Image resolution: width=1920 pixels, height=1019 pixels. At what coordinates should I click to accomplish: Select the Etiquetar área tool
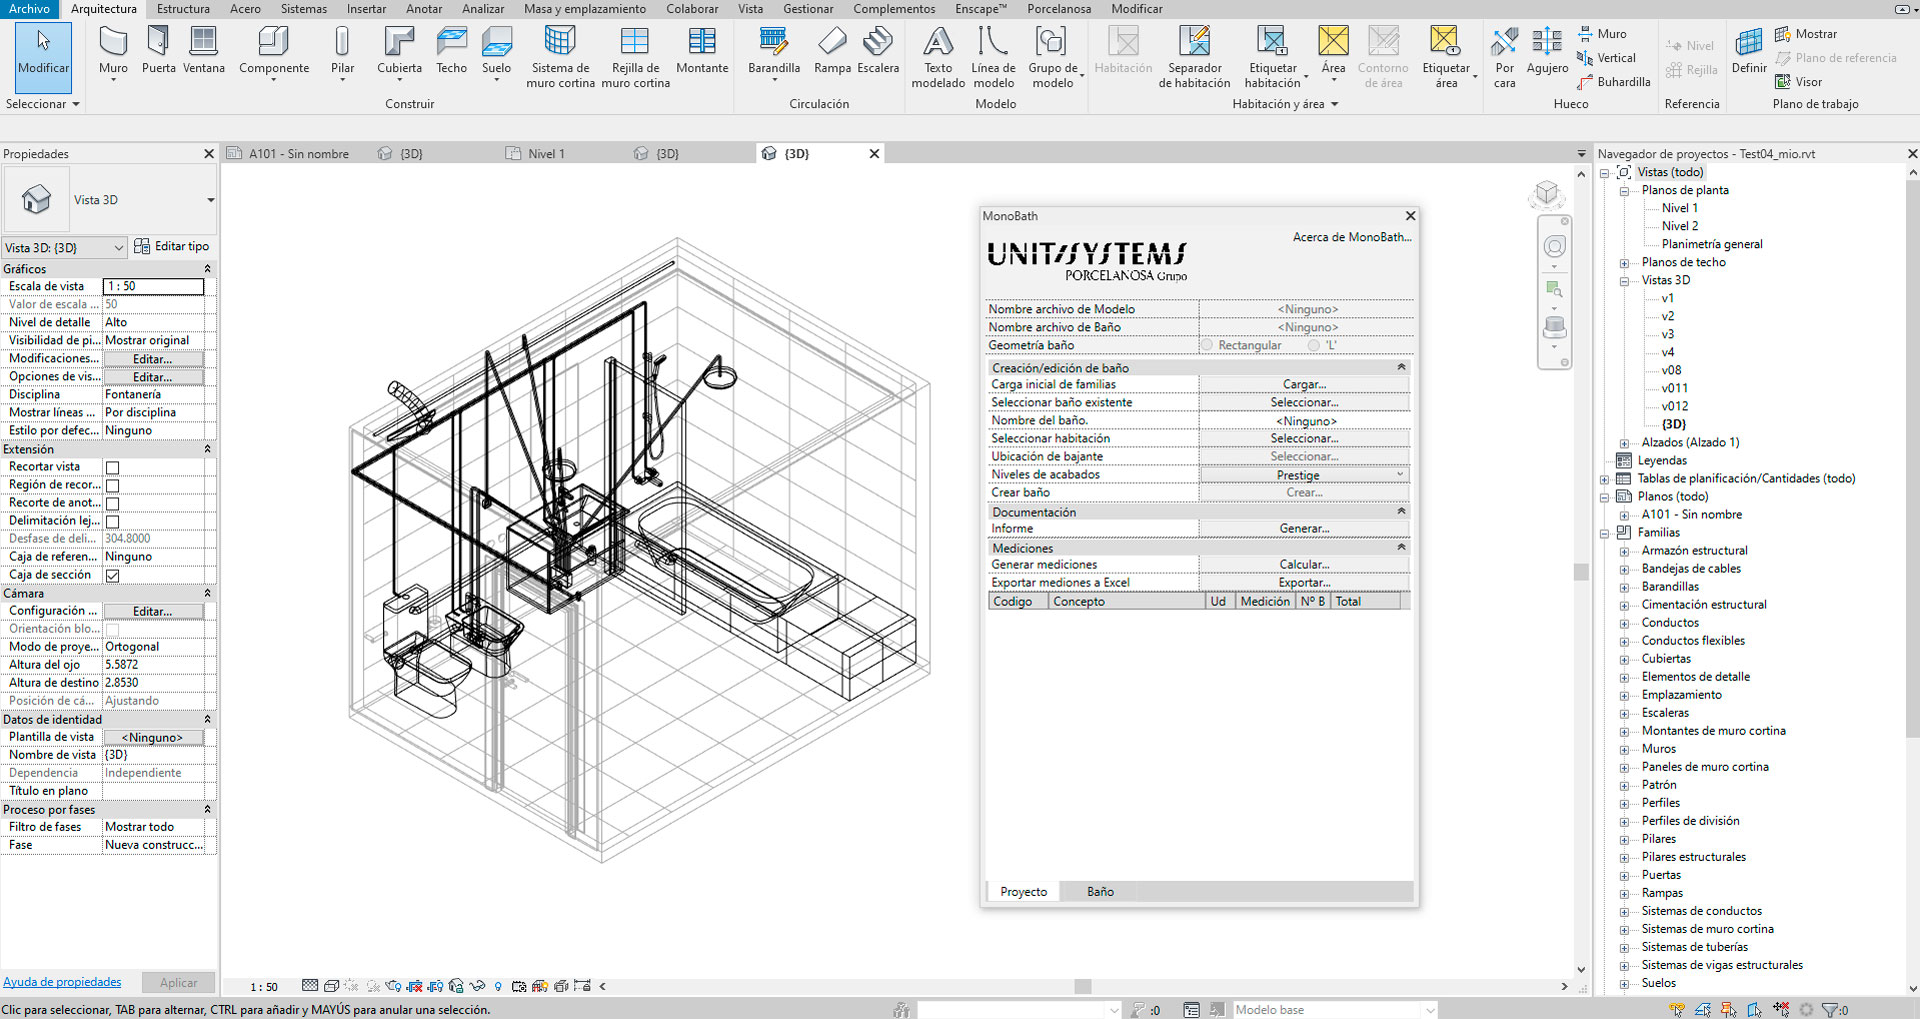point(1446,57)
